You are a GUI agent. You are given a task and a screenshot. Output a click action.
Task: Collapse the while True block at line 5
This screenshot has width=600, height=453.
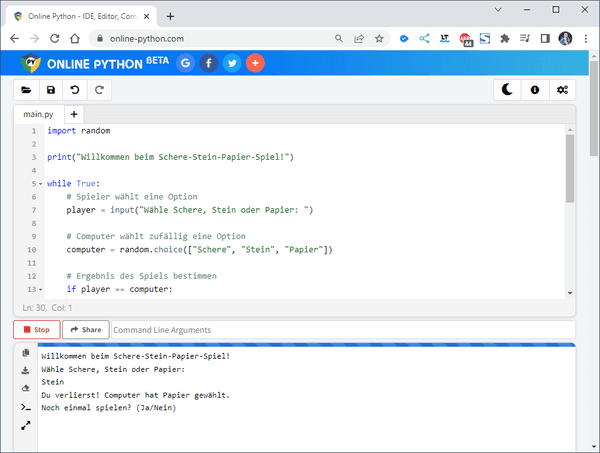tap(40, 184)
